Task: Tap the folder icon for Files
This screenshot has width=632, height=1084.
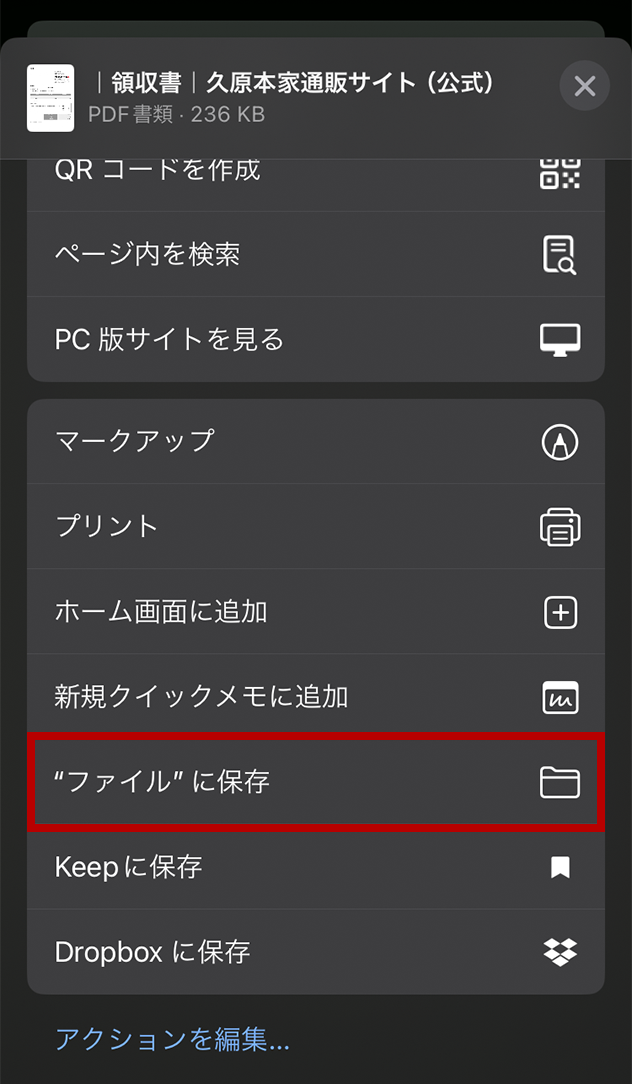Action: [x=559, y=783]
